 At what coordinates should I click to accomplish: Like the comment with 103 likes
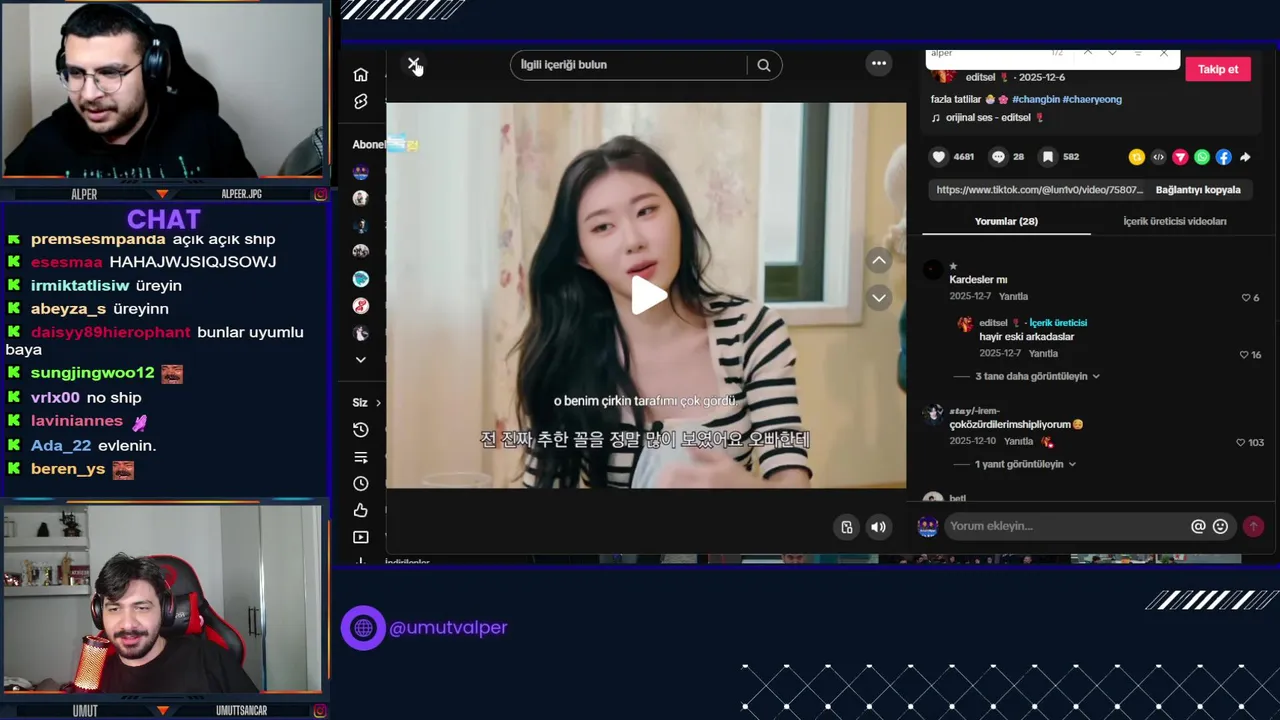point(1241,442)
